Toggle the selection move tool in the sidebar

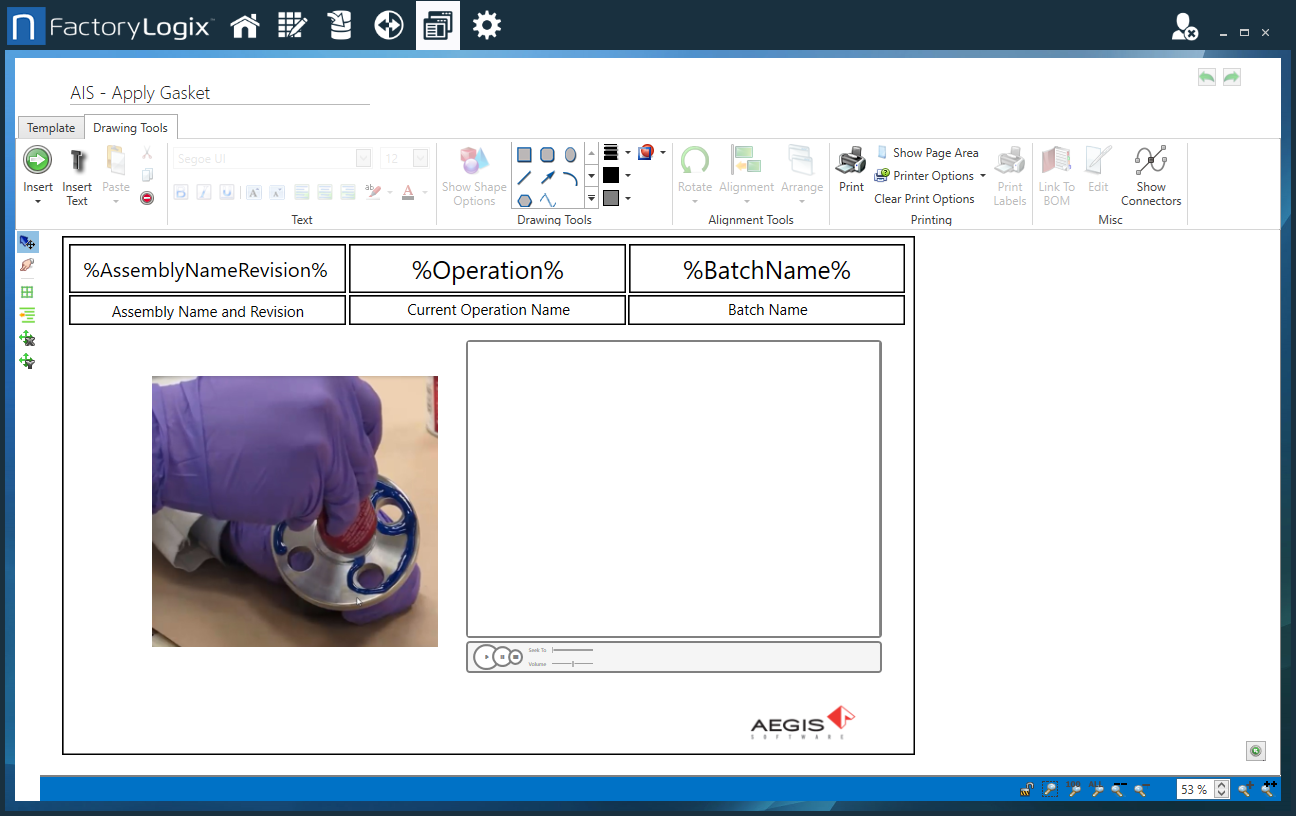pyautogui.click(x=27, y=241)
